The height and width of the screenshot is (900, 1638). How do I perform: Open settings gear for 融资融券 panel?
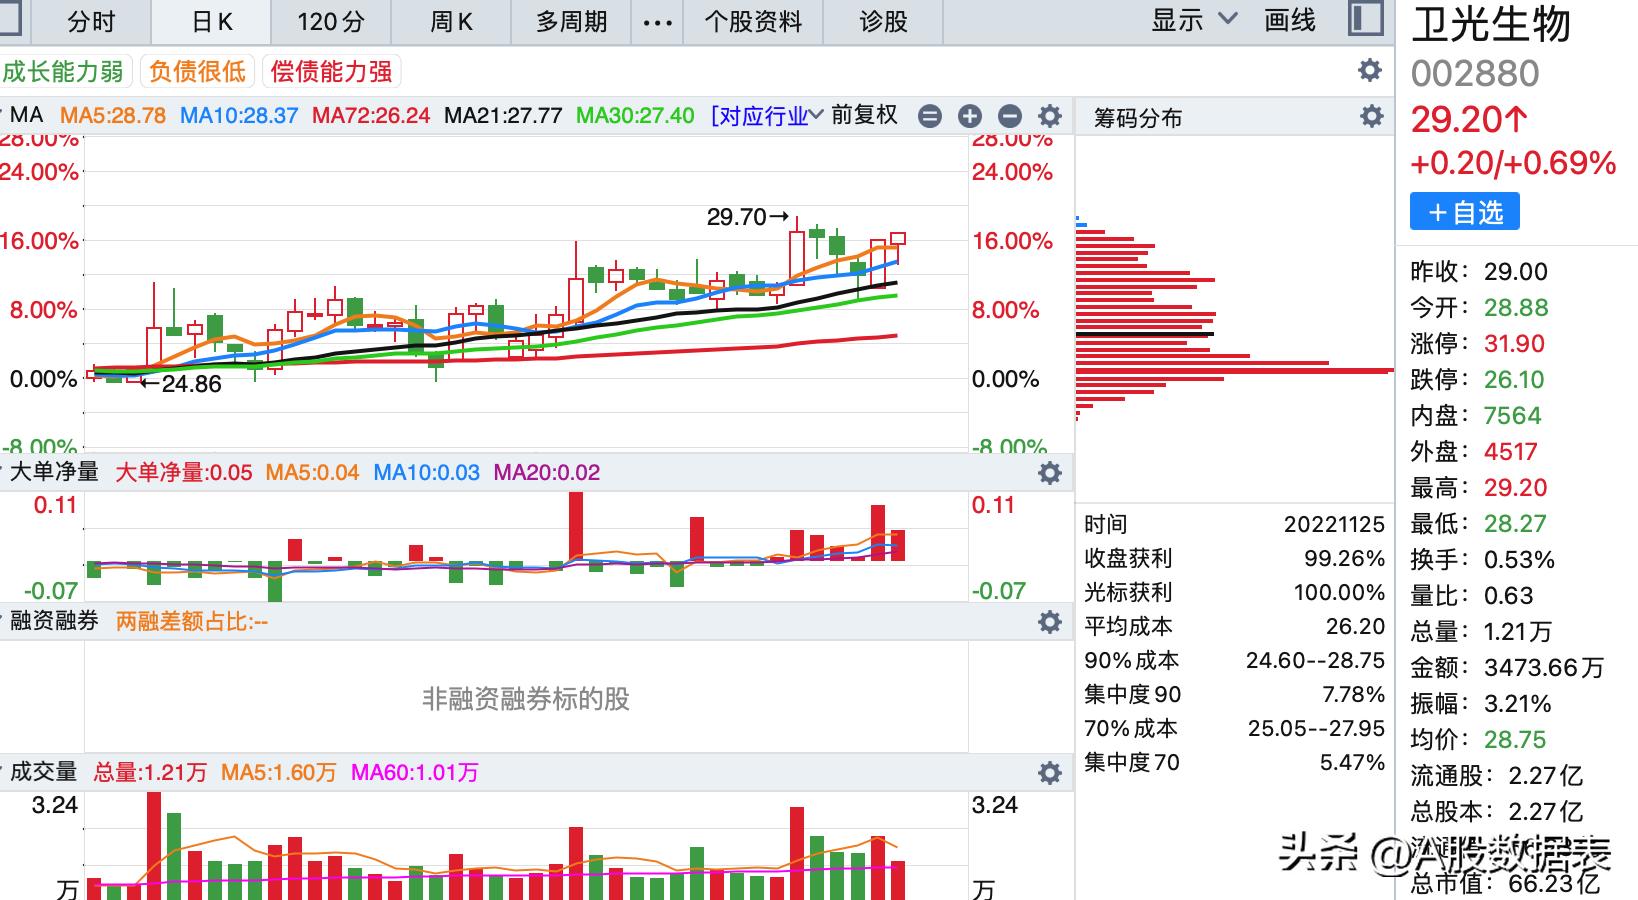[x=1049, y=622]
